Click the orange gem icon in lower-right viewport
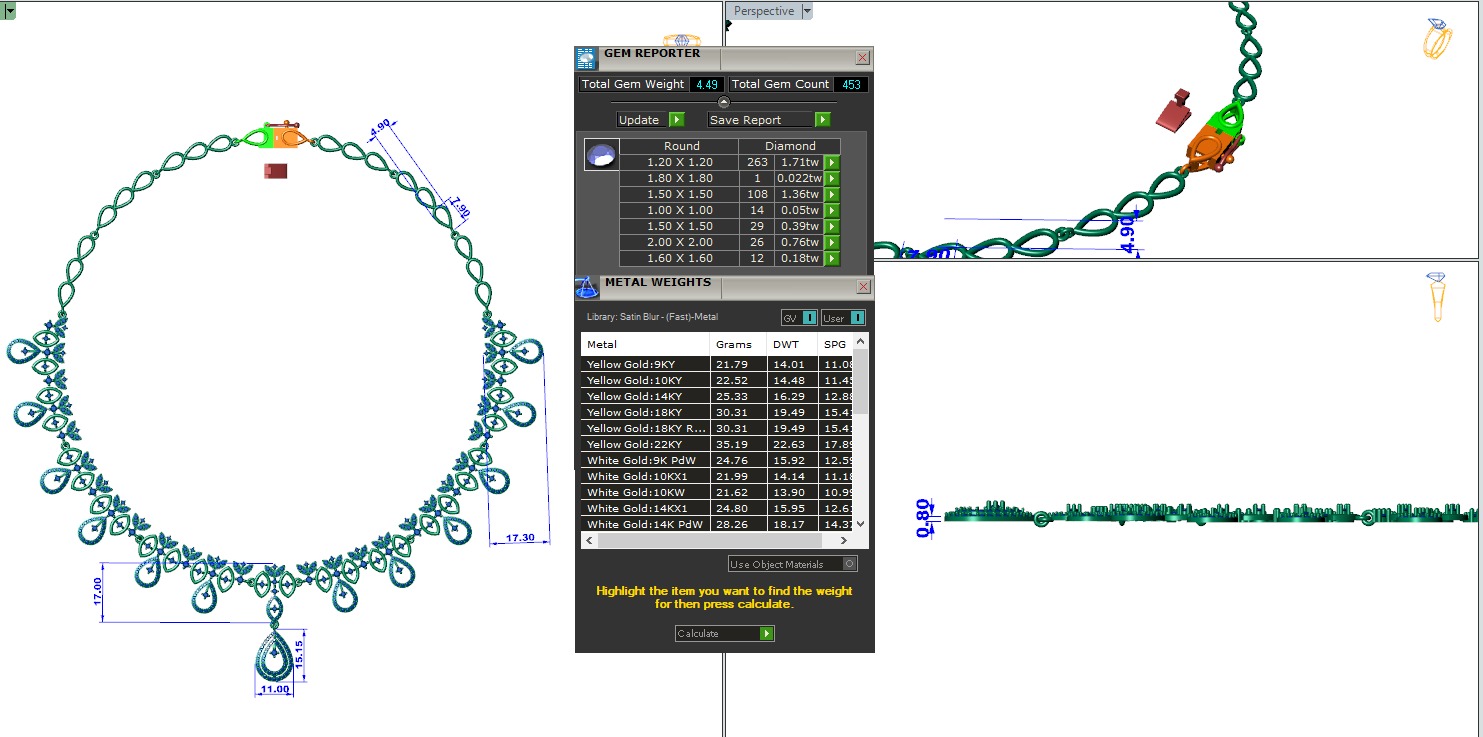Image resolution: width=1483 pixels, height=737 pixels. pyautogui.click(x=1437, y=296)
